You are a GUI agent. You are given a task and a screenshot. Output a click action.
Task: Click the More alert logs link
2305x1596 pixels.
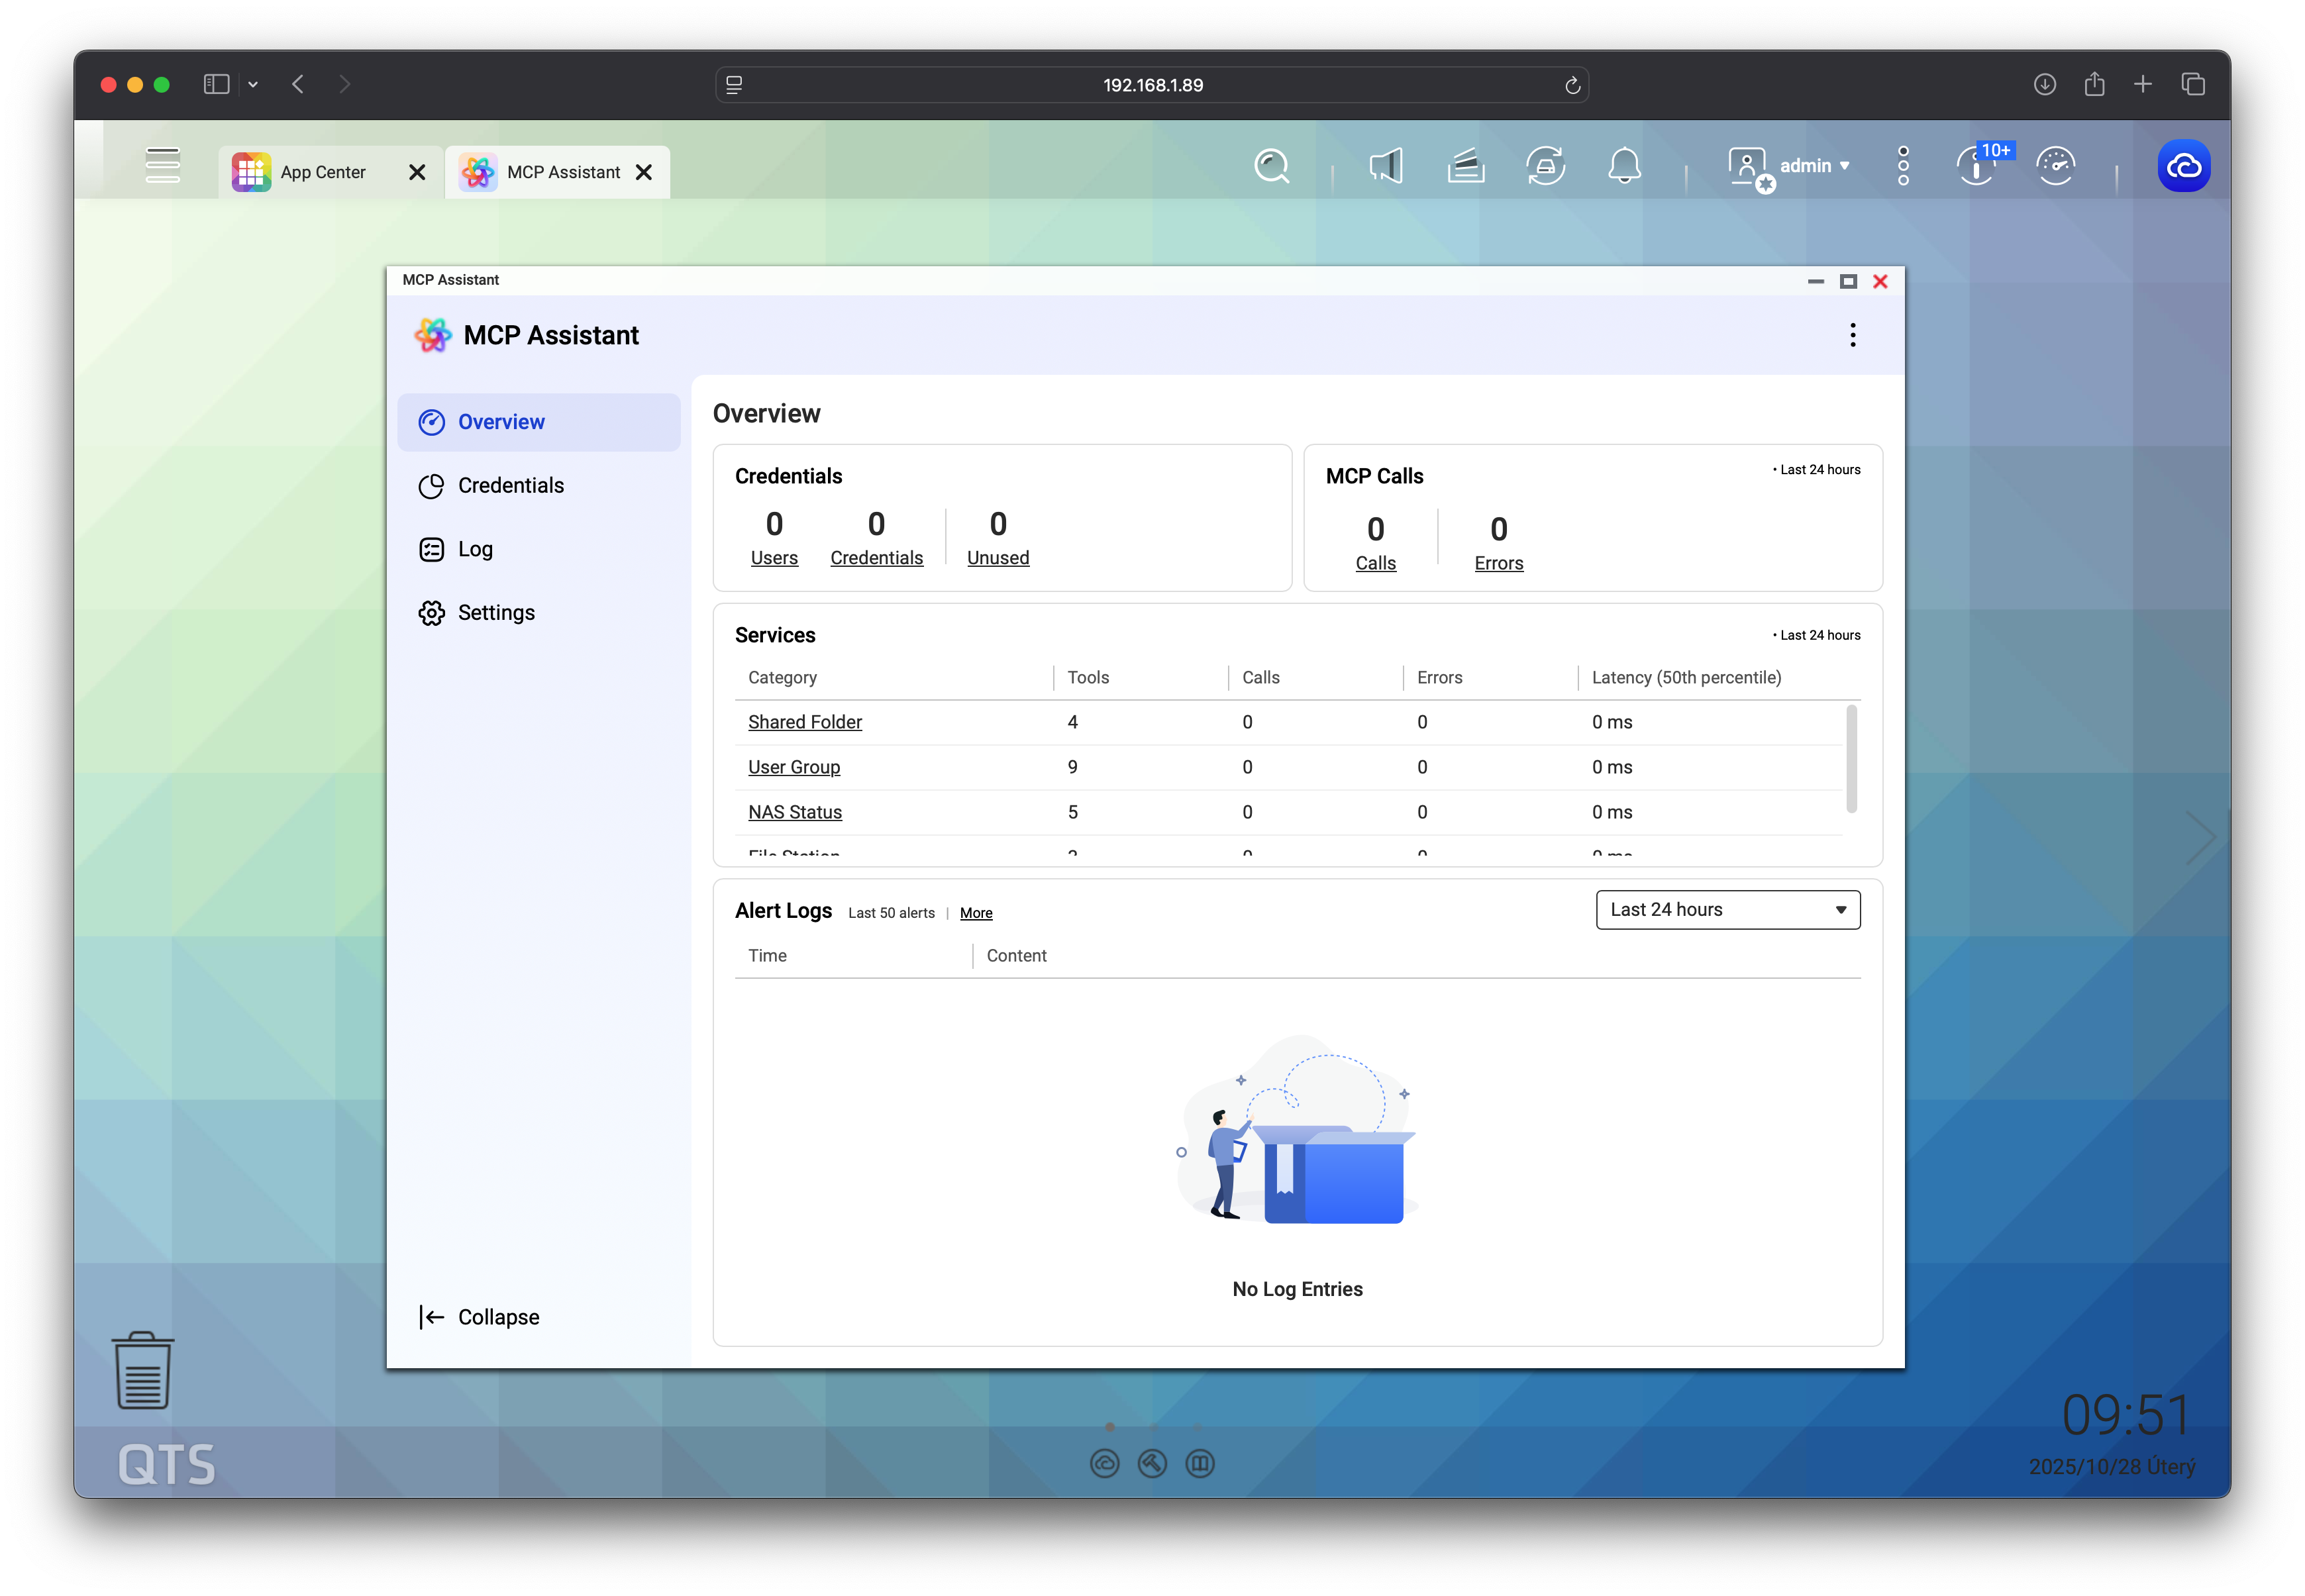pyautogui.click(x=975, y=913)
